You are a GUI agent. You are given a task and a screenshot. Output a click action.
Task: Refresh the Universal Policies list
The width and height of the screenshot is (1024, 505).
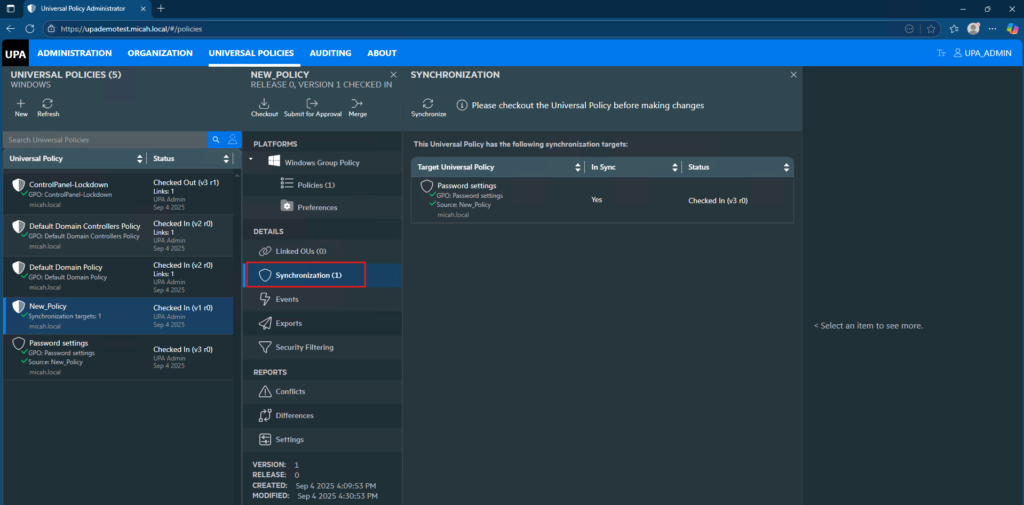coord(48,103)
